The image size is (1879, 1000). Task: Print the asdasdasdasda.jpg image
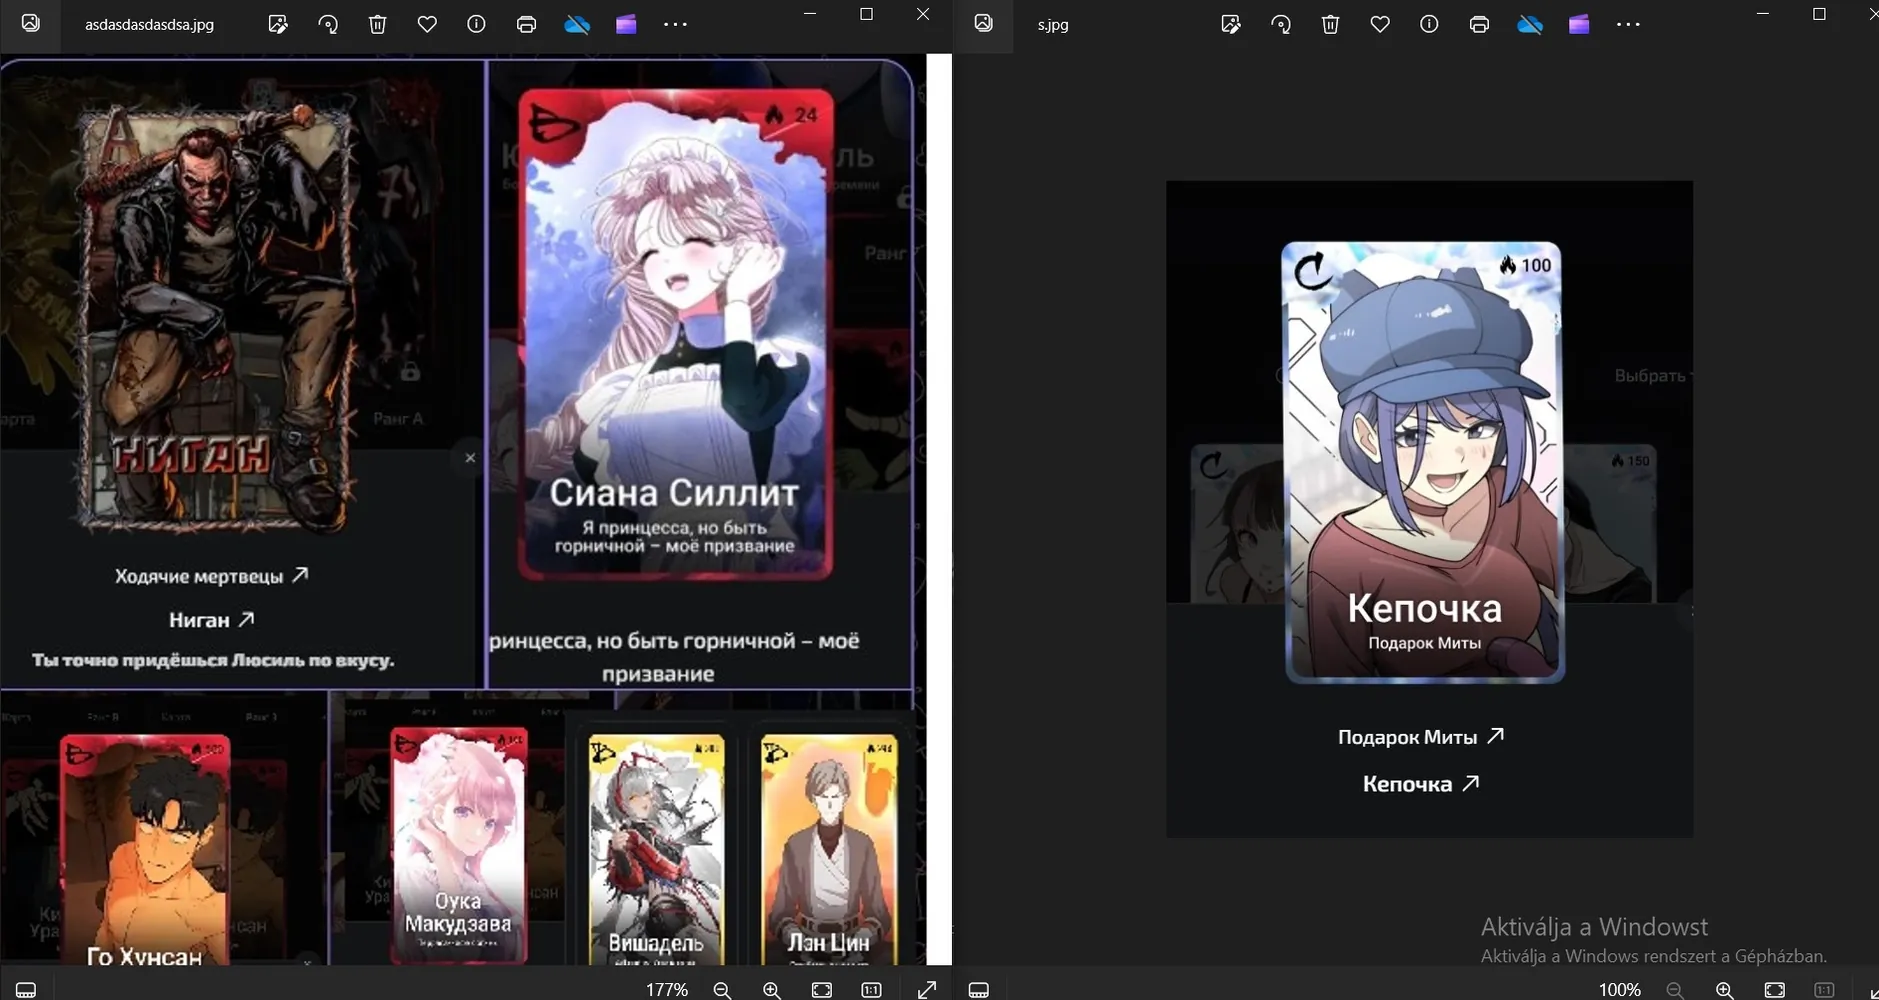[x=526, y=24]
